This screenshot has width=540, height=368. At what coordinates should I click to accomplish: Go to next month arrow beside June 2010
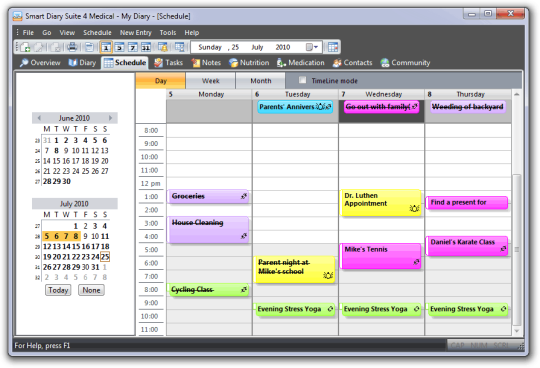(110, 118)
